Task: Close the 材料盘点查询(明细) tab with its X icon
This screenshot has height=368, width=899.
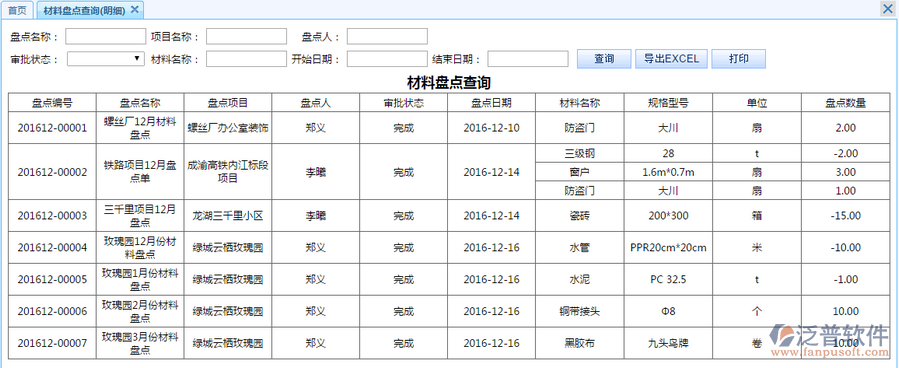Action: pos(135,9)
